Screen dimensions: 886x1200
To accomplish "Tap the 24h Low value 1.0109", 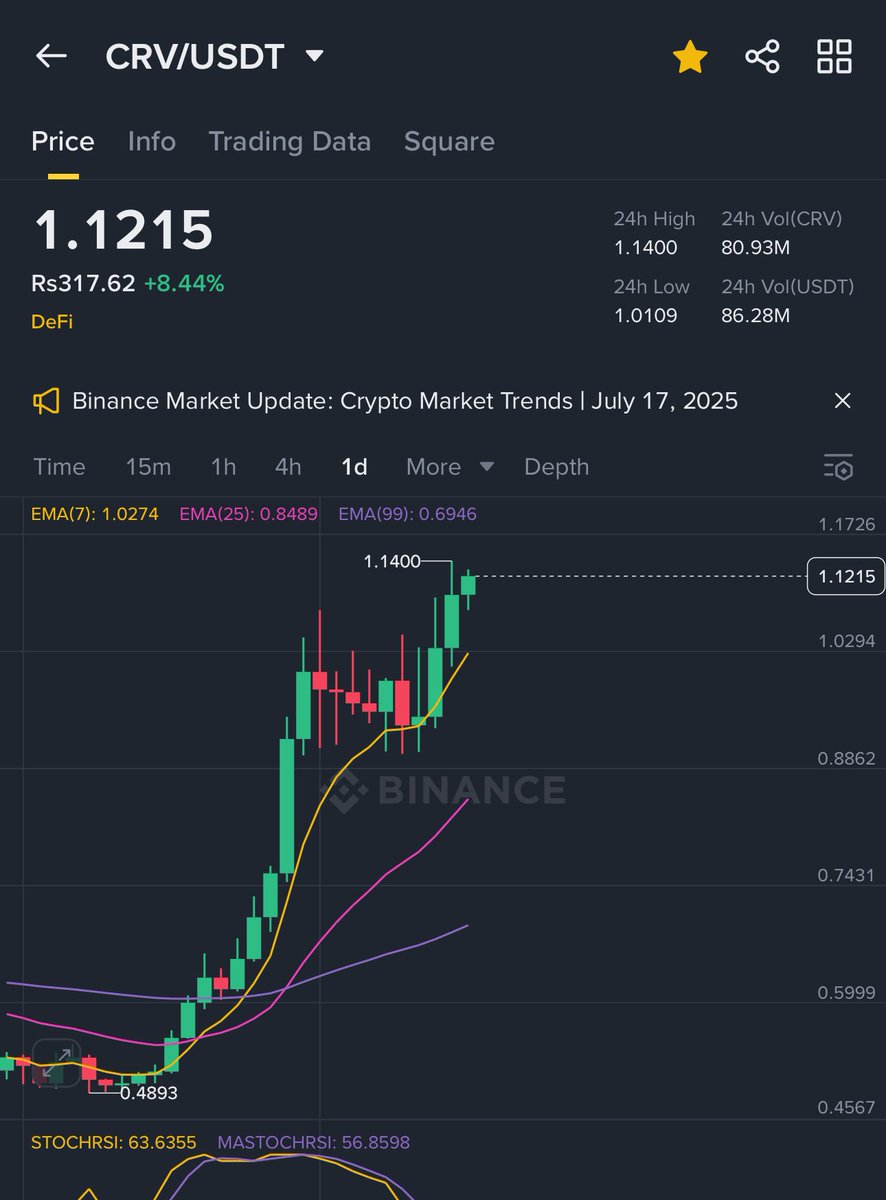I will [x=645, y=316].
